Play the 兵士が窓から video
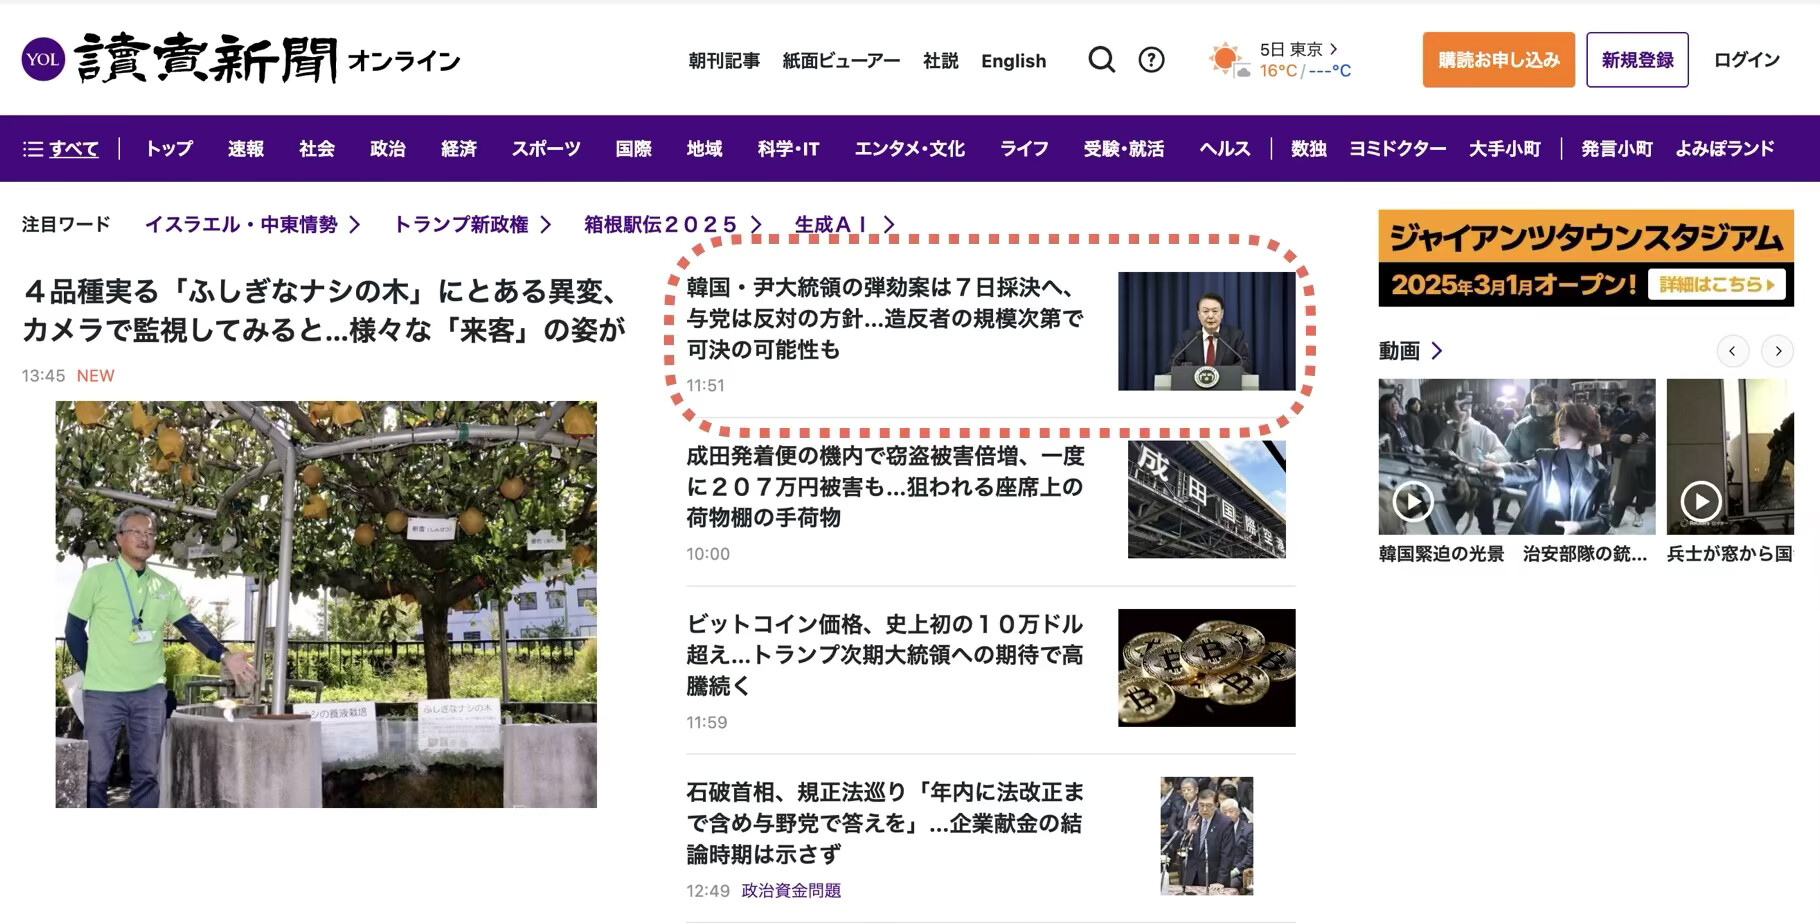This screenshot has height=924, width=1820. pos(1700,501)
